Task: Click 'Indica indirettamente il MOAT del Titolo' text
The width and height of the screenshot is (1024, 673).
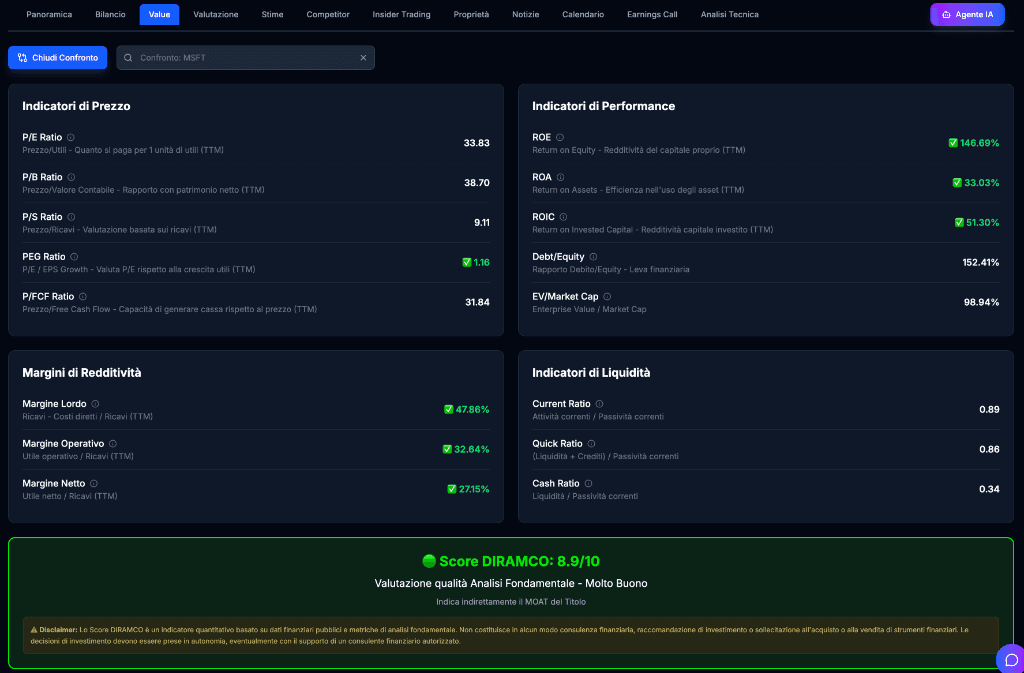Action: 511,601
